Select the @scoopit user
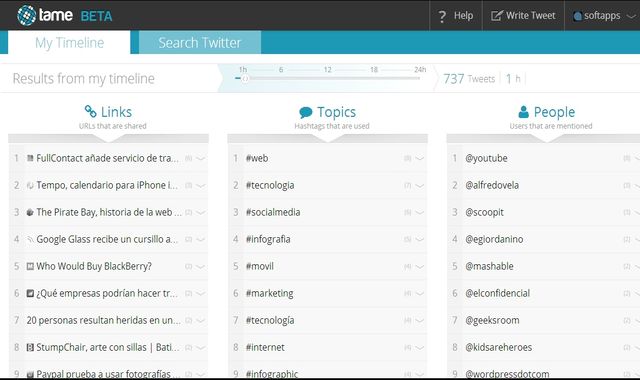 click(484, 212)
